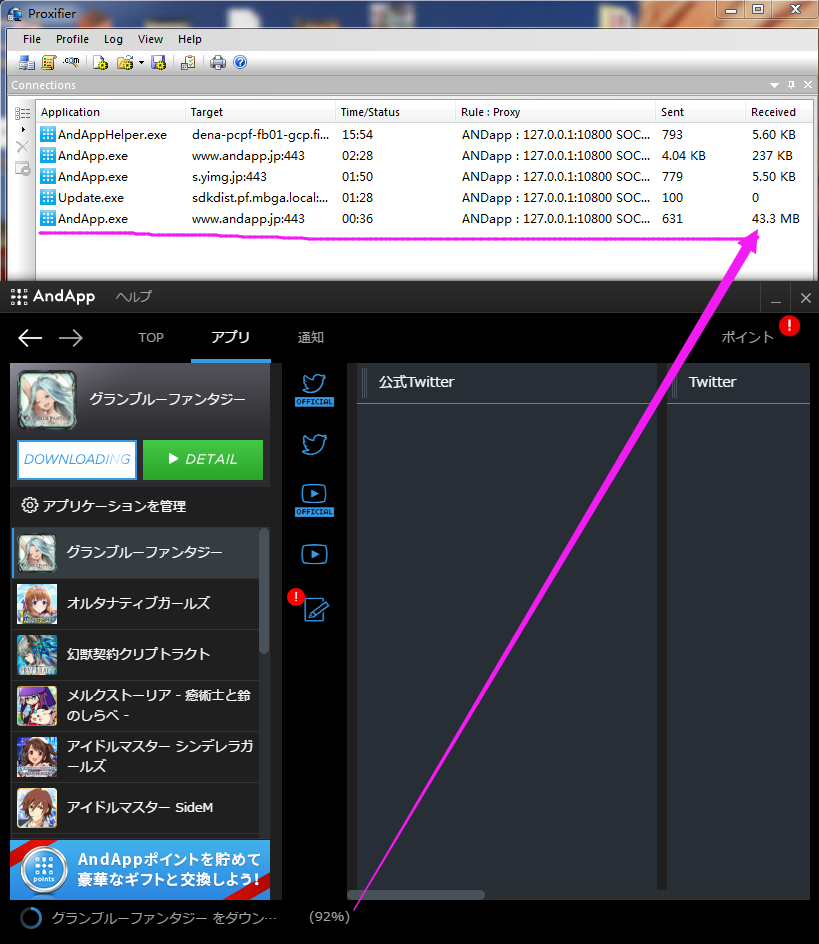Open アプリケーションを管理 with the gear icon
The height and width of the screenshot is (944, 819).
pyautogui.click(x=30, y=506)
